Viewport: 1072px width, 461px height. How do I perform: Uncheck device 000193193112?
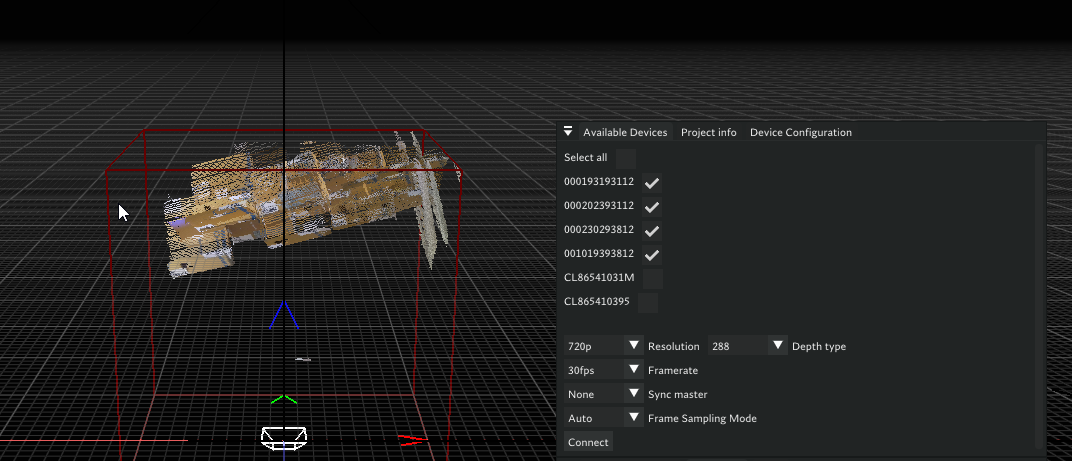pos(651,183)
